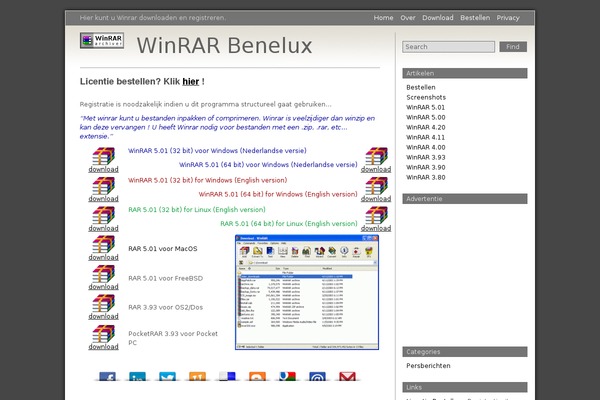This screenshot has height=400, width=600.
Task: Open the WinRAR program screenshot thumbnail
Action: pyautogui.click(x=307, y=292)
